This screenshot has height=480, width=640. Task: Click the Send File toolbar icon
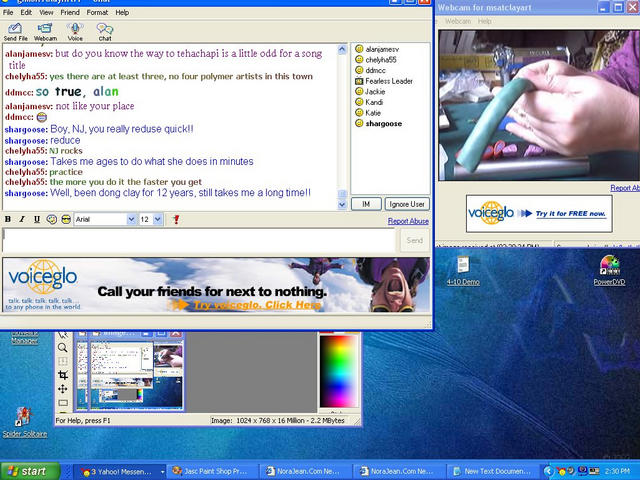(x=16, y=32)
